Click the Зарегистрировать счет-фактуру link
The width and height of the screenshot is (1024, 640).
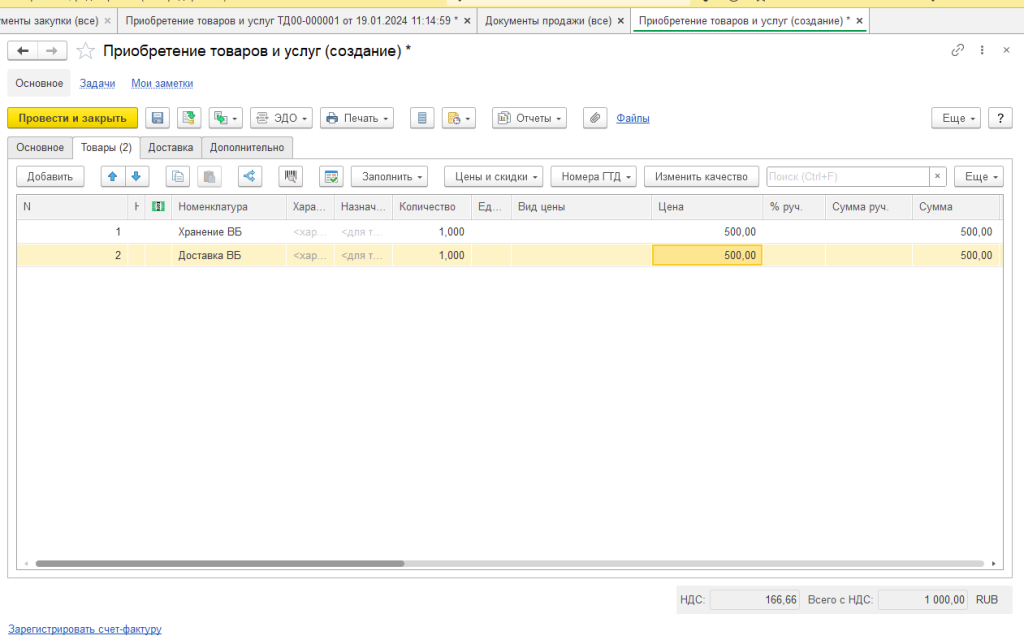click(85, 630)
